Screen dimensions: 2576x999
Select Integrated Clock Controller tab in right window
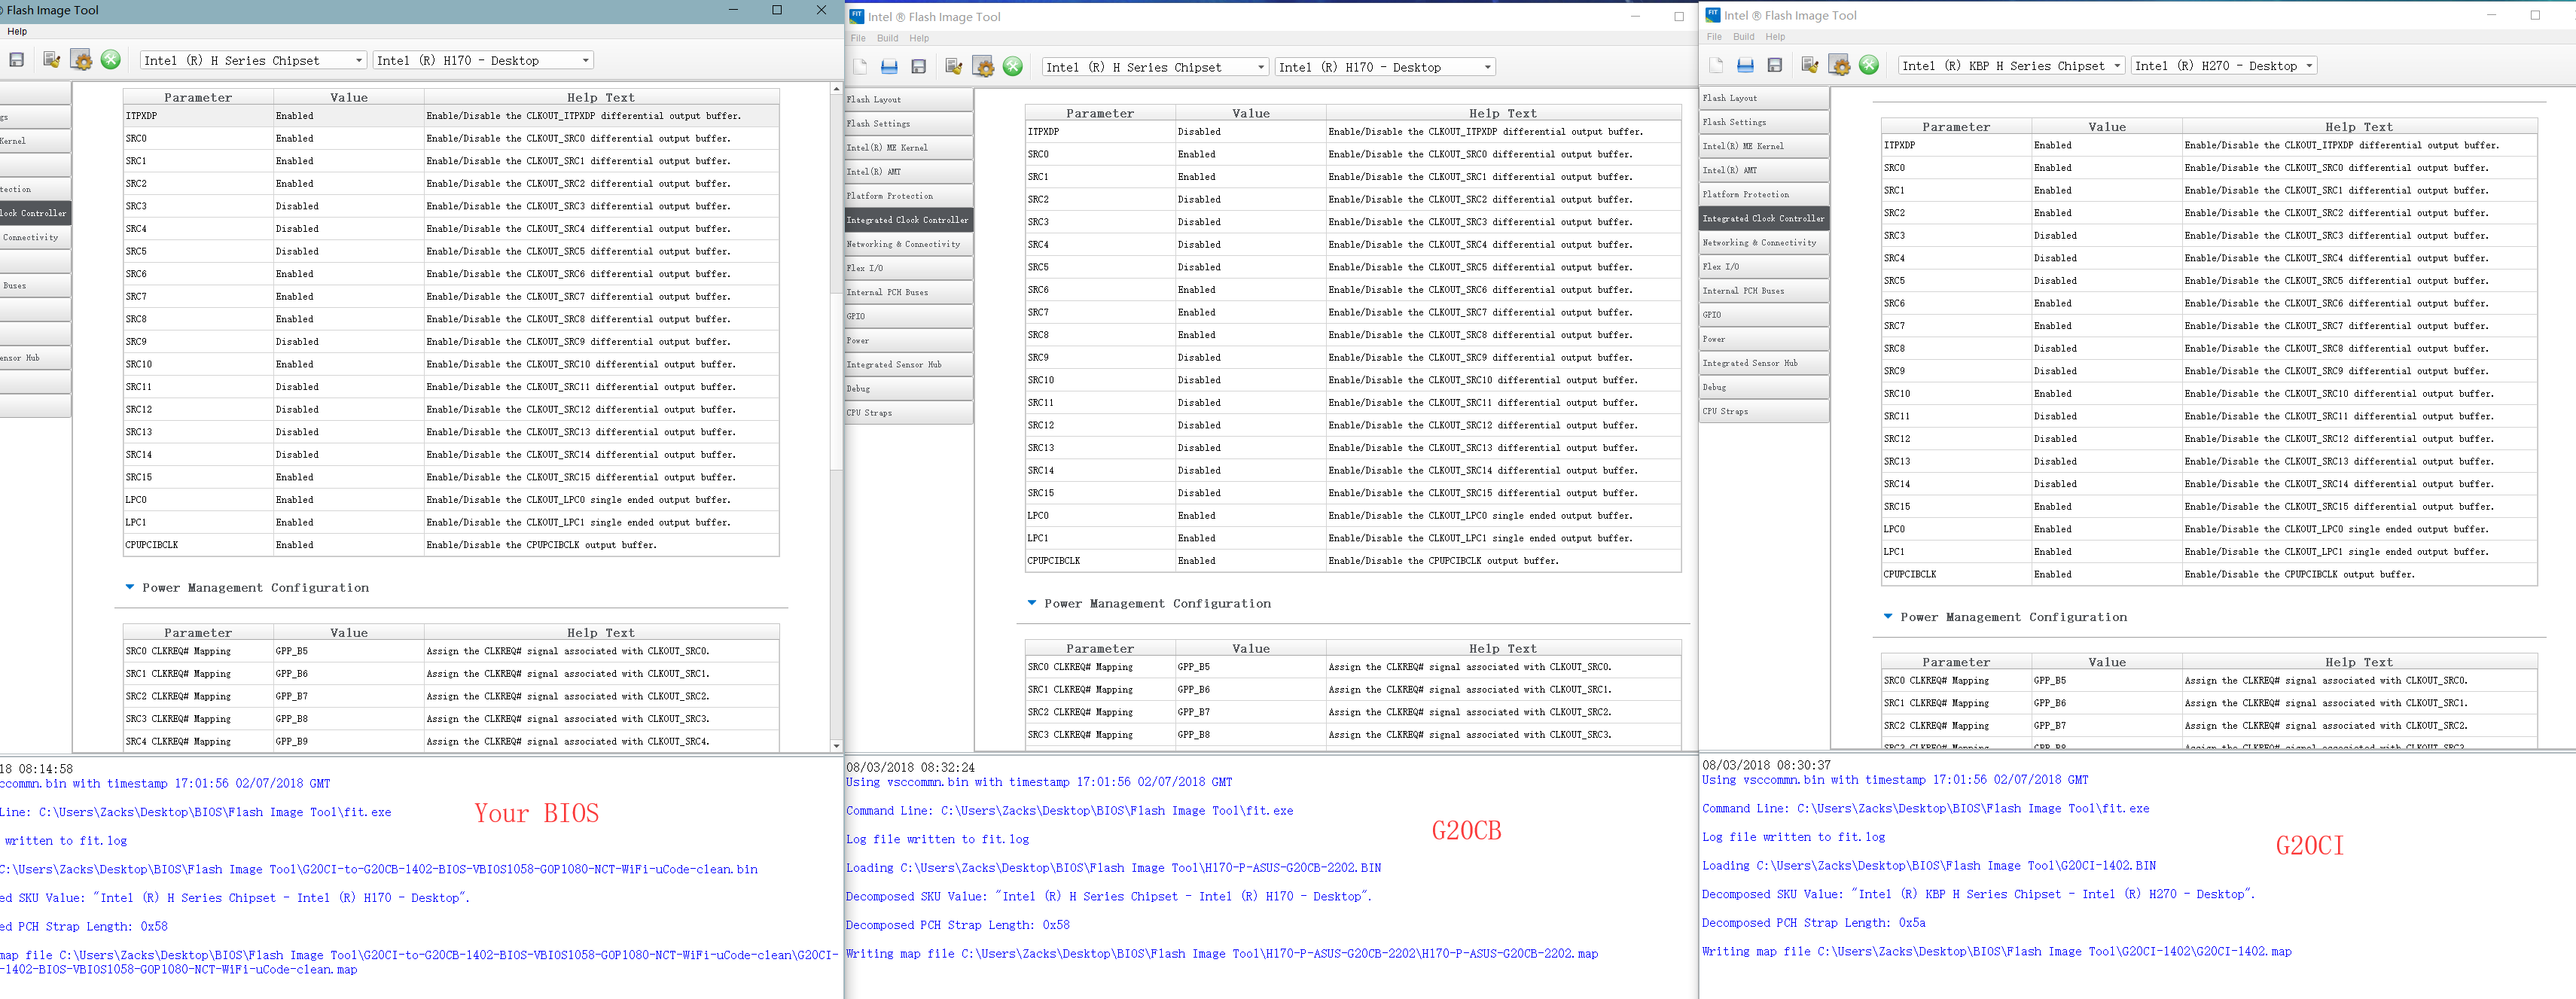click(1764, 218)
